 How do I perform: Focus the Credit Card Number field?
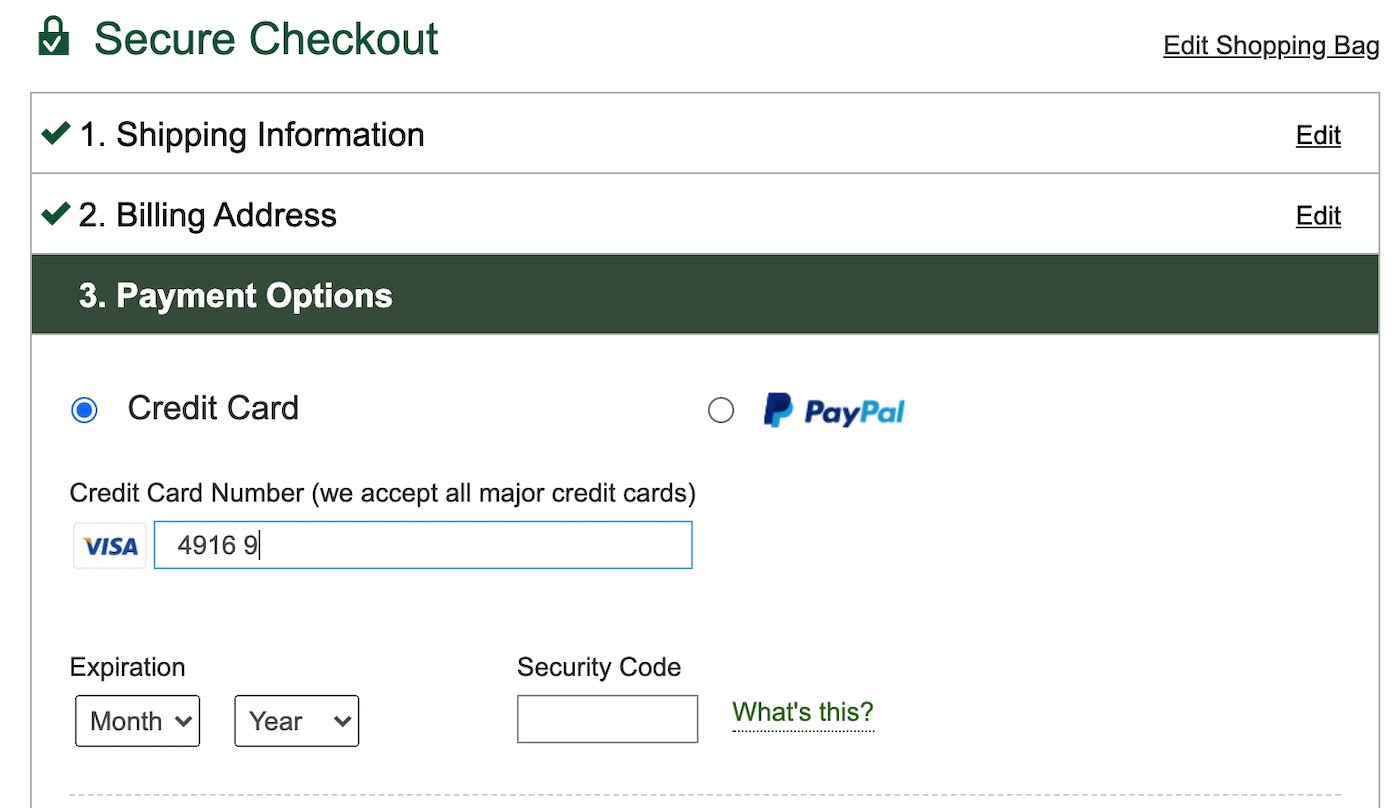tap(423, 545)
